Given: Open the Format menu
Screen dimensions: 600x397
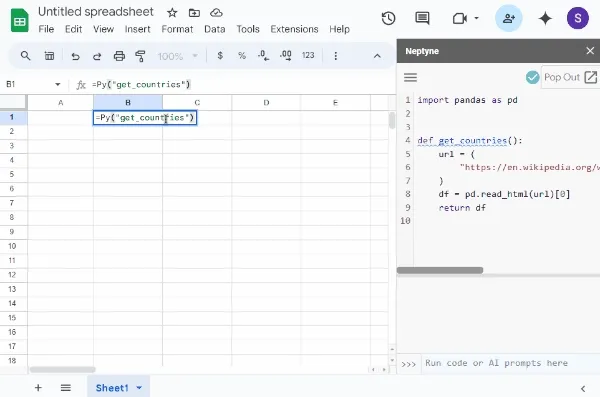Looking at the screenshot, I should (177, 29).
